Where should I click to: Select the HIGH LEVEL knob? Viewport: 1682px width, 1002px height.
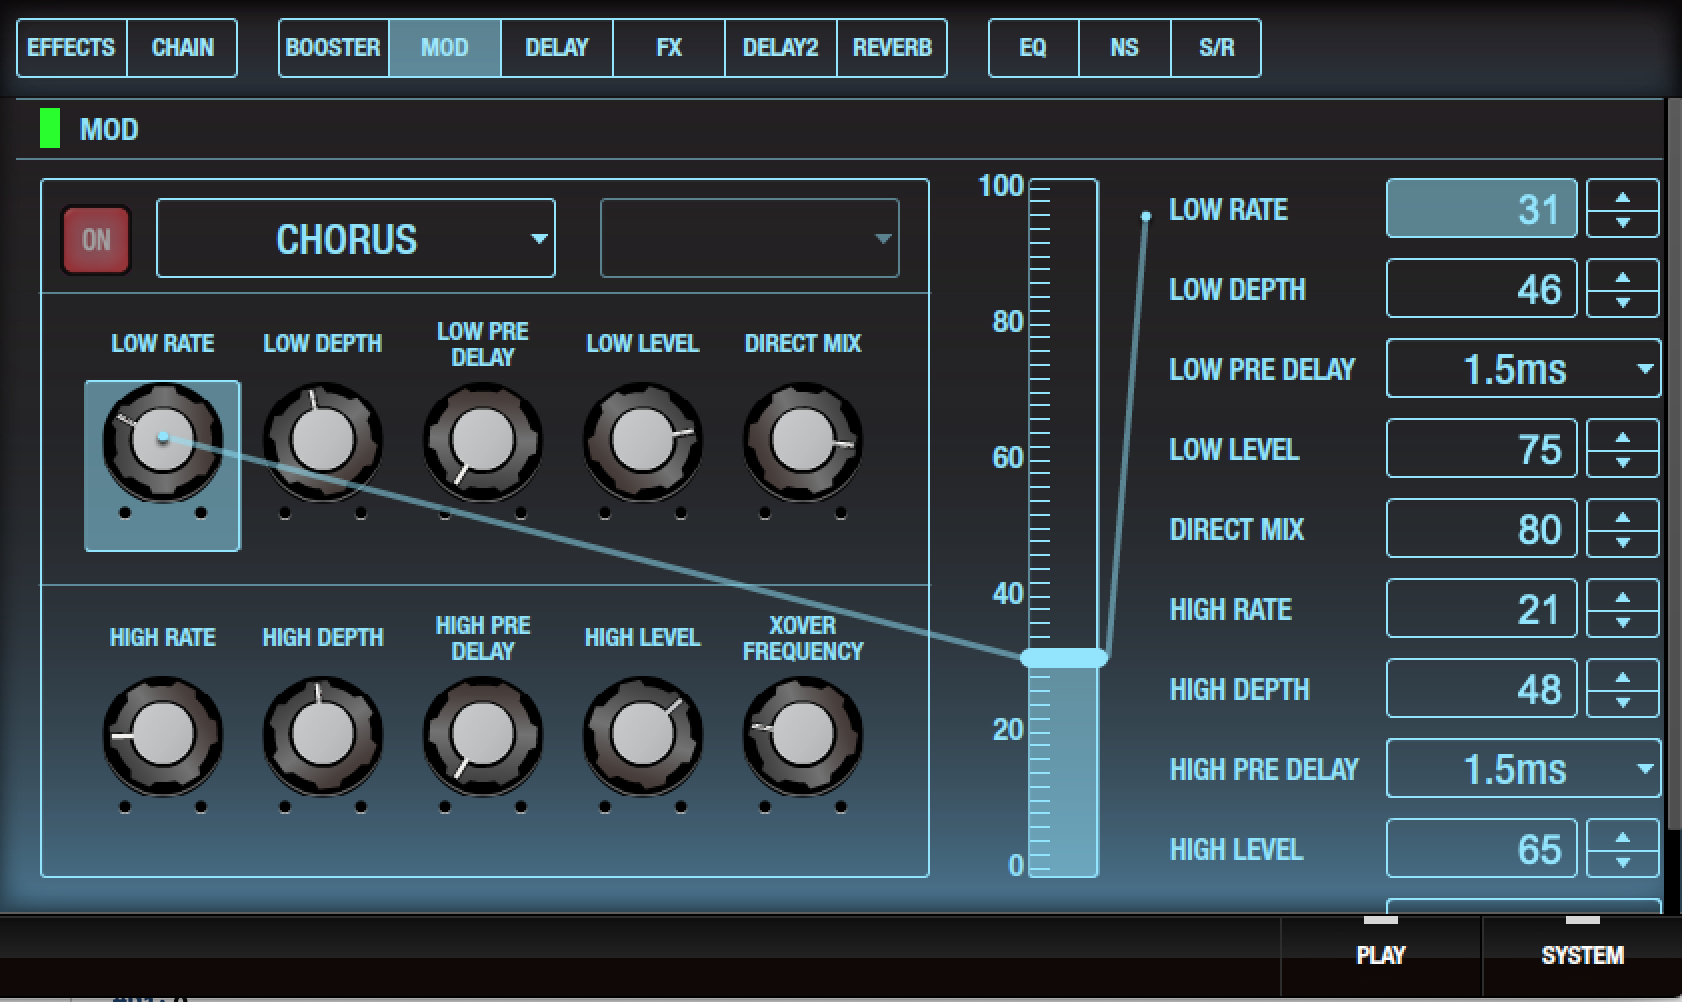coord(642,735)
